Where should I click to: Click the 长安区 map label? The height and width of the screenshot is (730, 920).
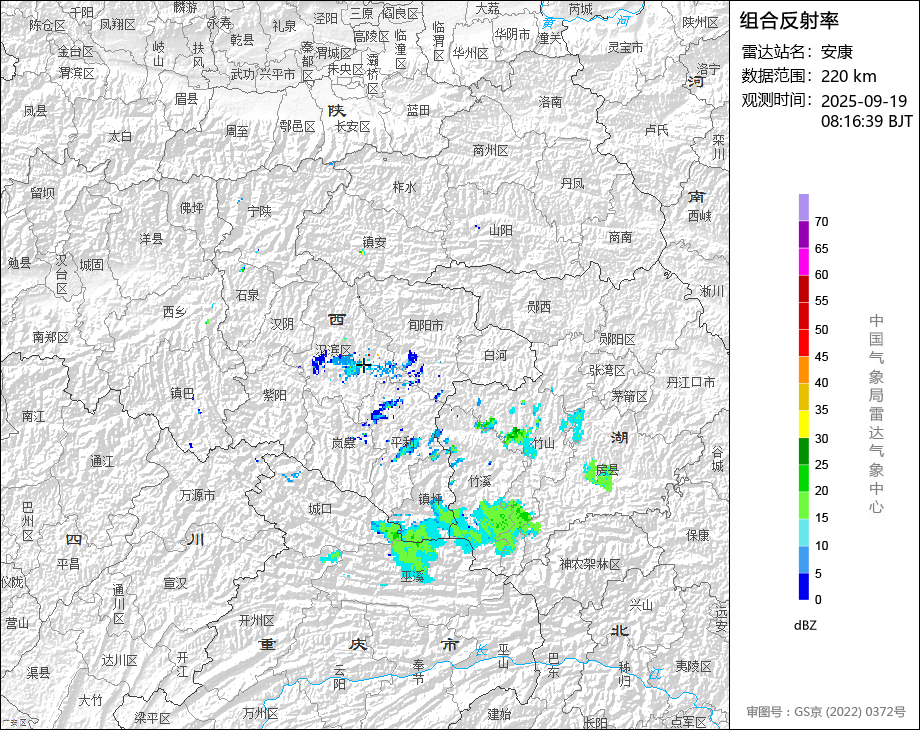point(353,126)
